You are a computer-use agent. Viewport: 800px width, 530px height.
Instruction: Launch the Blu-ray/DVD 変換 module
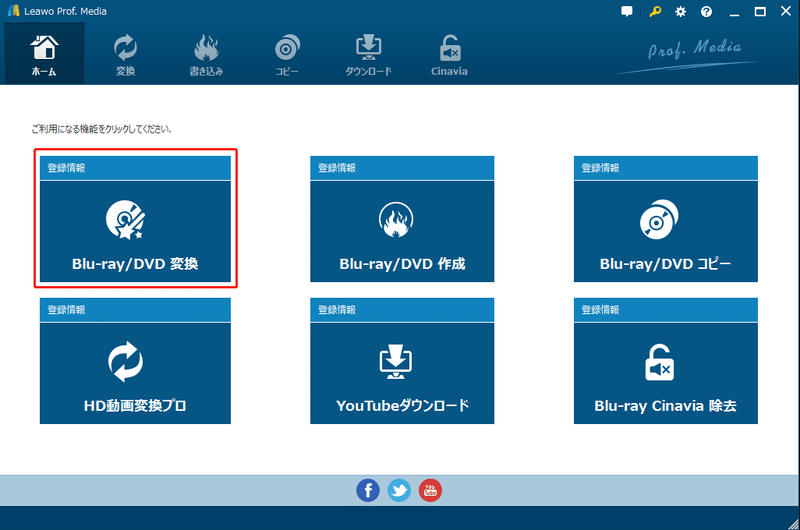coord(135,231)
